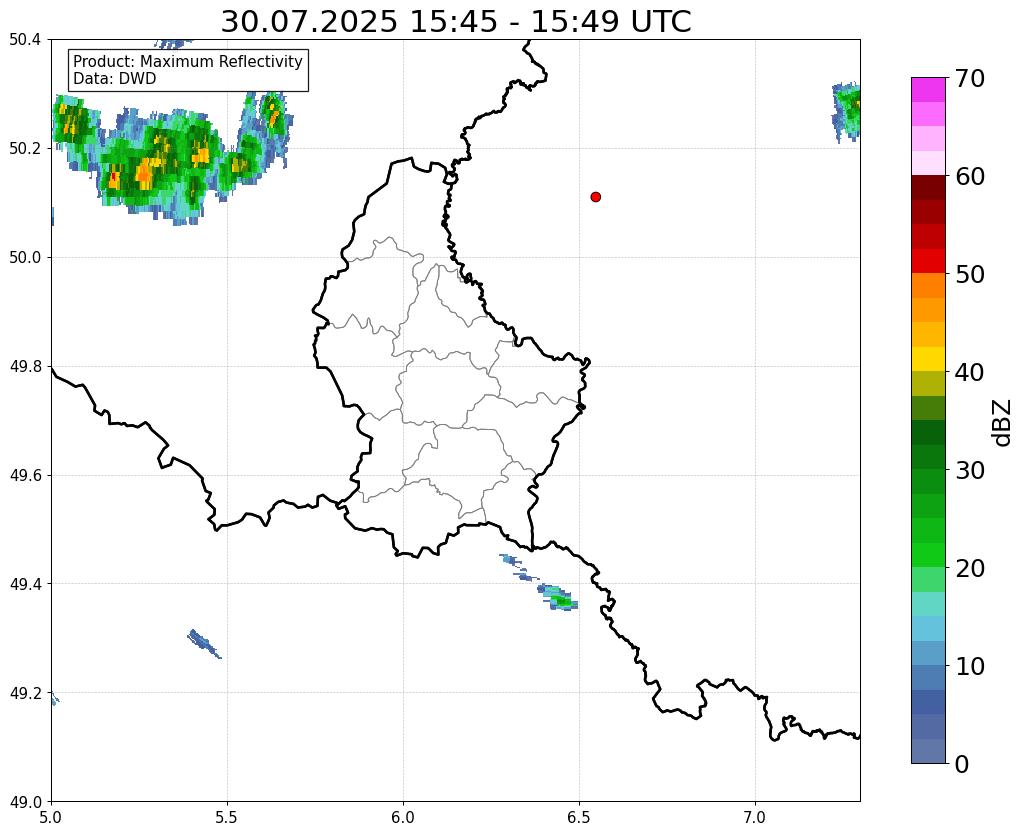Click the colorbar tick label '70'

pos(970,78)
